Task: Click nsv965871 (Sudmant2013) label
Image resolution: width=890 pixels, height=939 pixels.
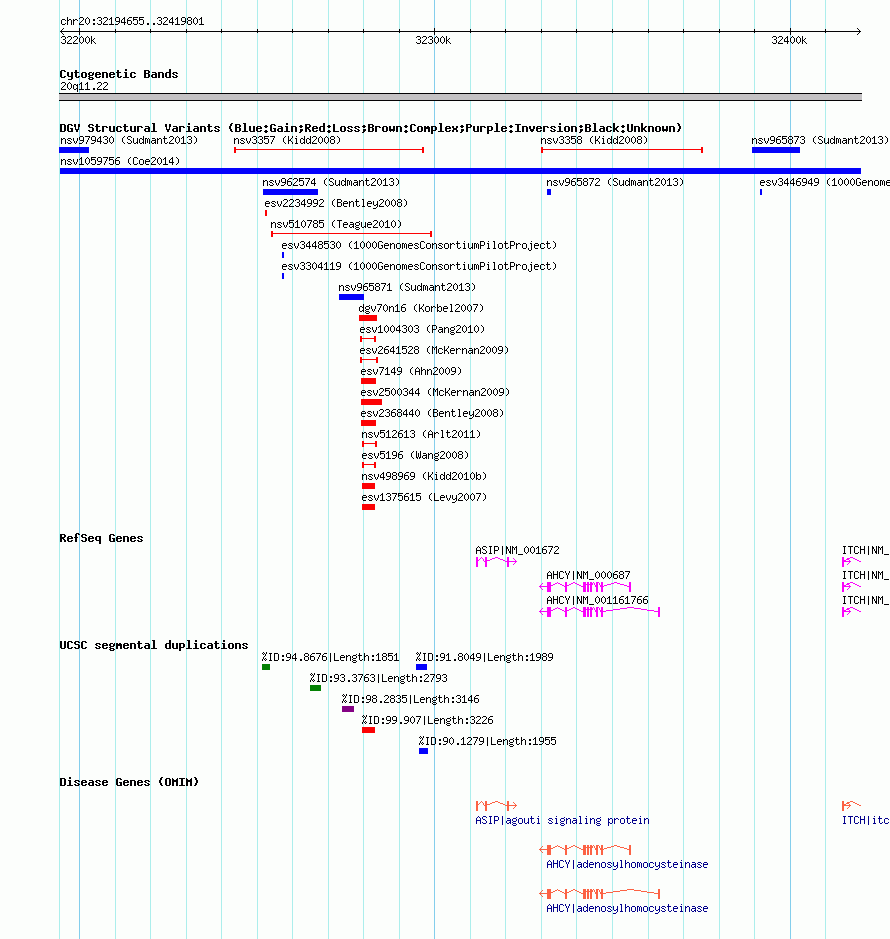Action: click(x=407, y=287)
